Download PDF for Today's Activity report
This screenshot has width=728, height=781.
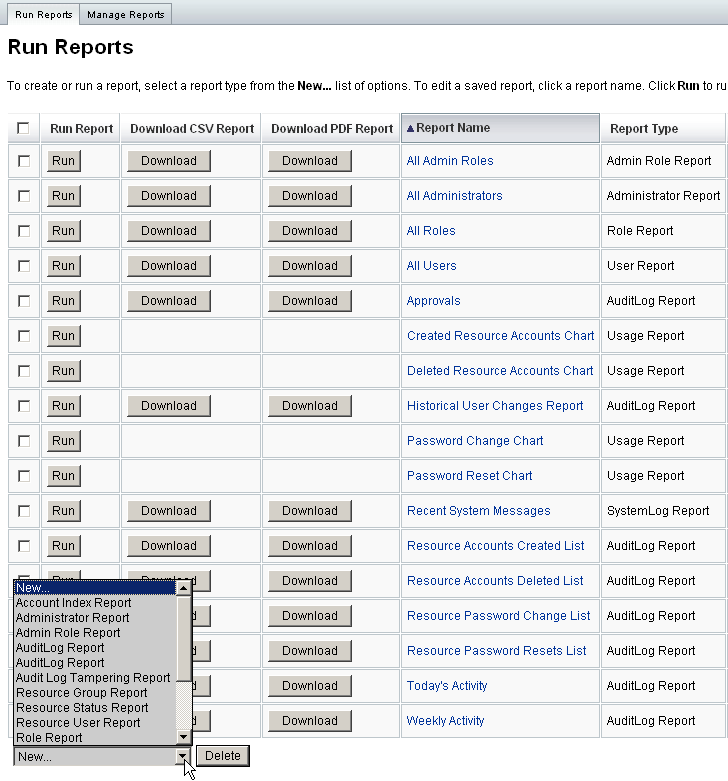tap(310, 686)
